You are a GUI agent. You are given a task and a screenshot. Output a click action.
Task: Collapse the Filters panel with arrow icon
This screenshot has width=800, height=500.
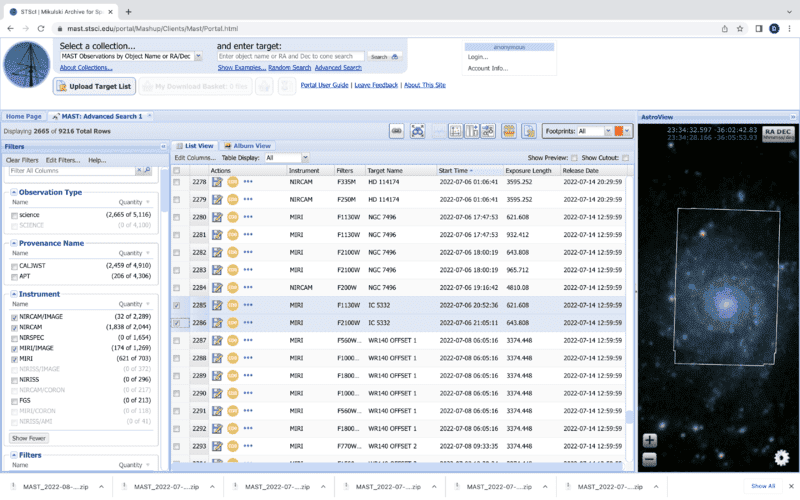[163, 146]
